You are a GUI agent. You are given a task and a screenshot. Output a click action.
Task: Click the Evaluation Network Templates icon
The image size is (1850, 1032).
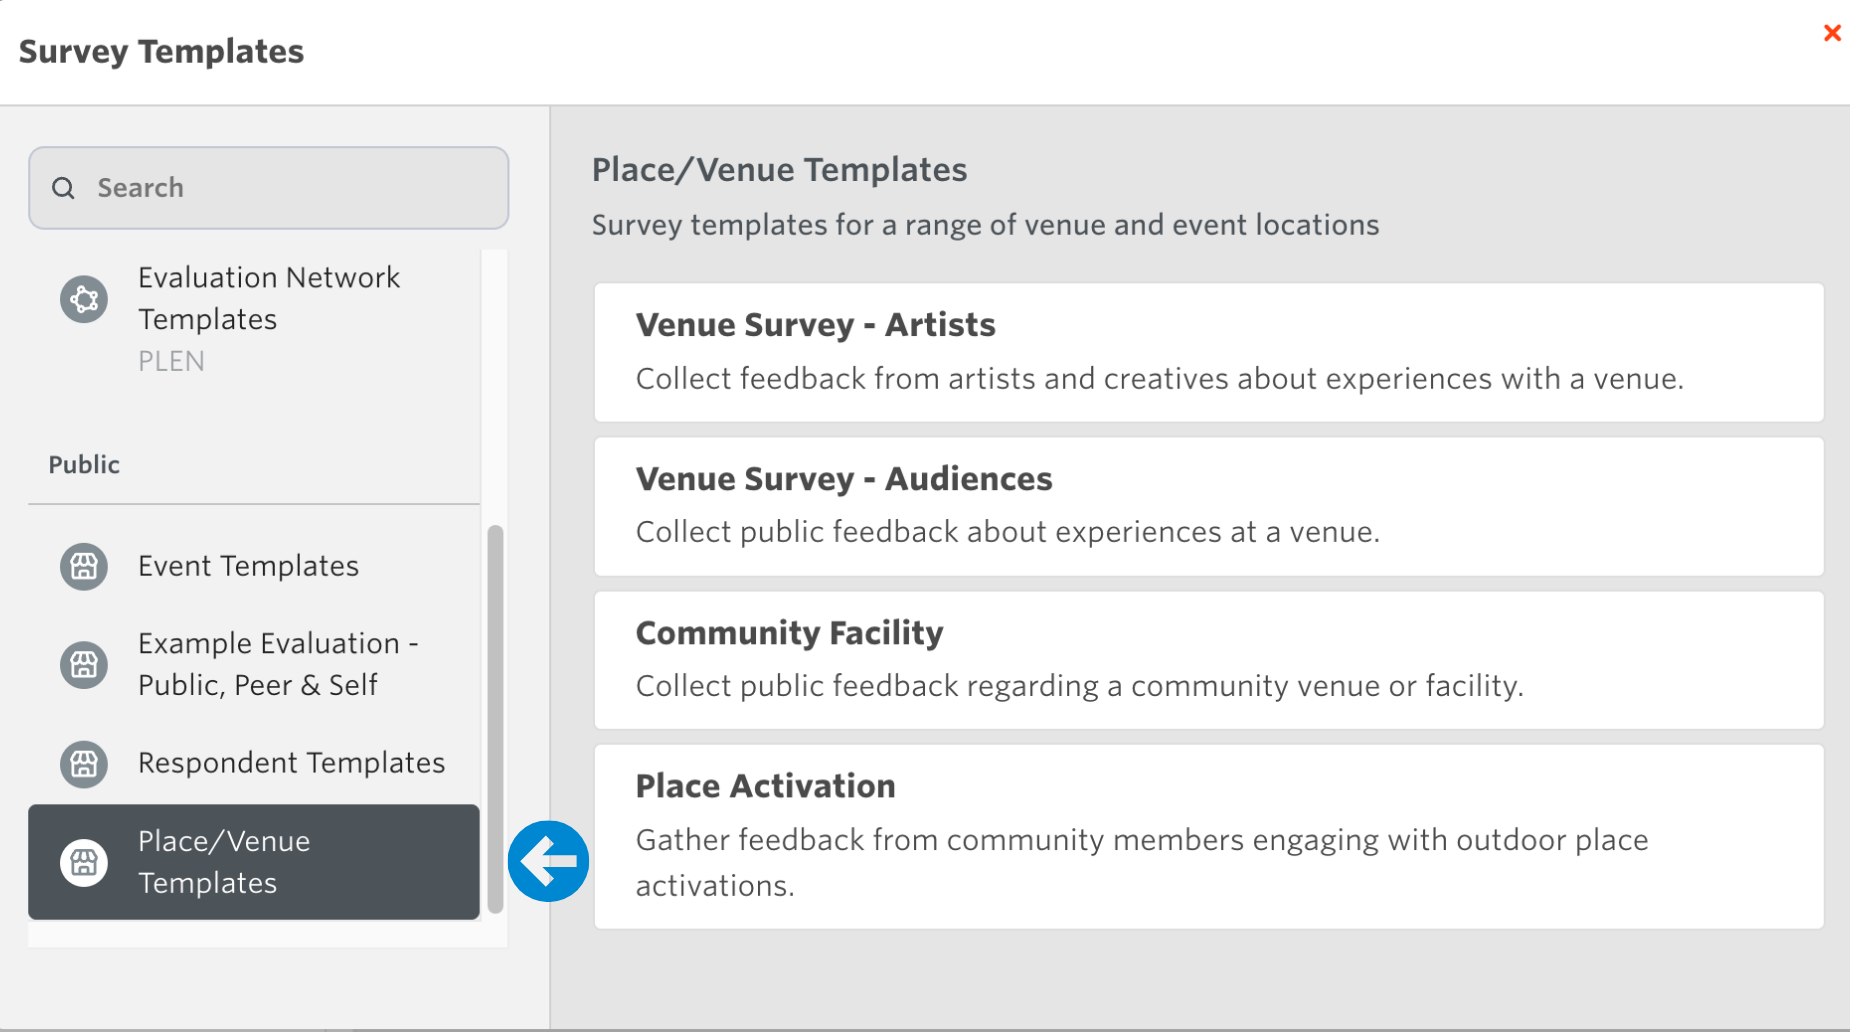84,299
